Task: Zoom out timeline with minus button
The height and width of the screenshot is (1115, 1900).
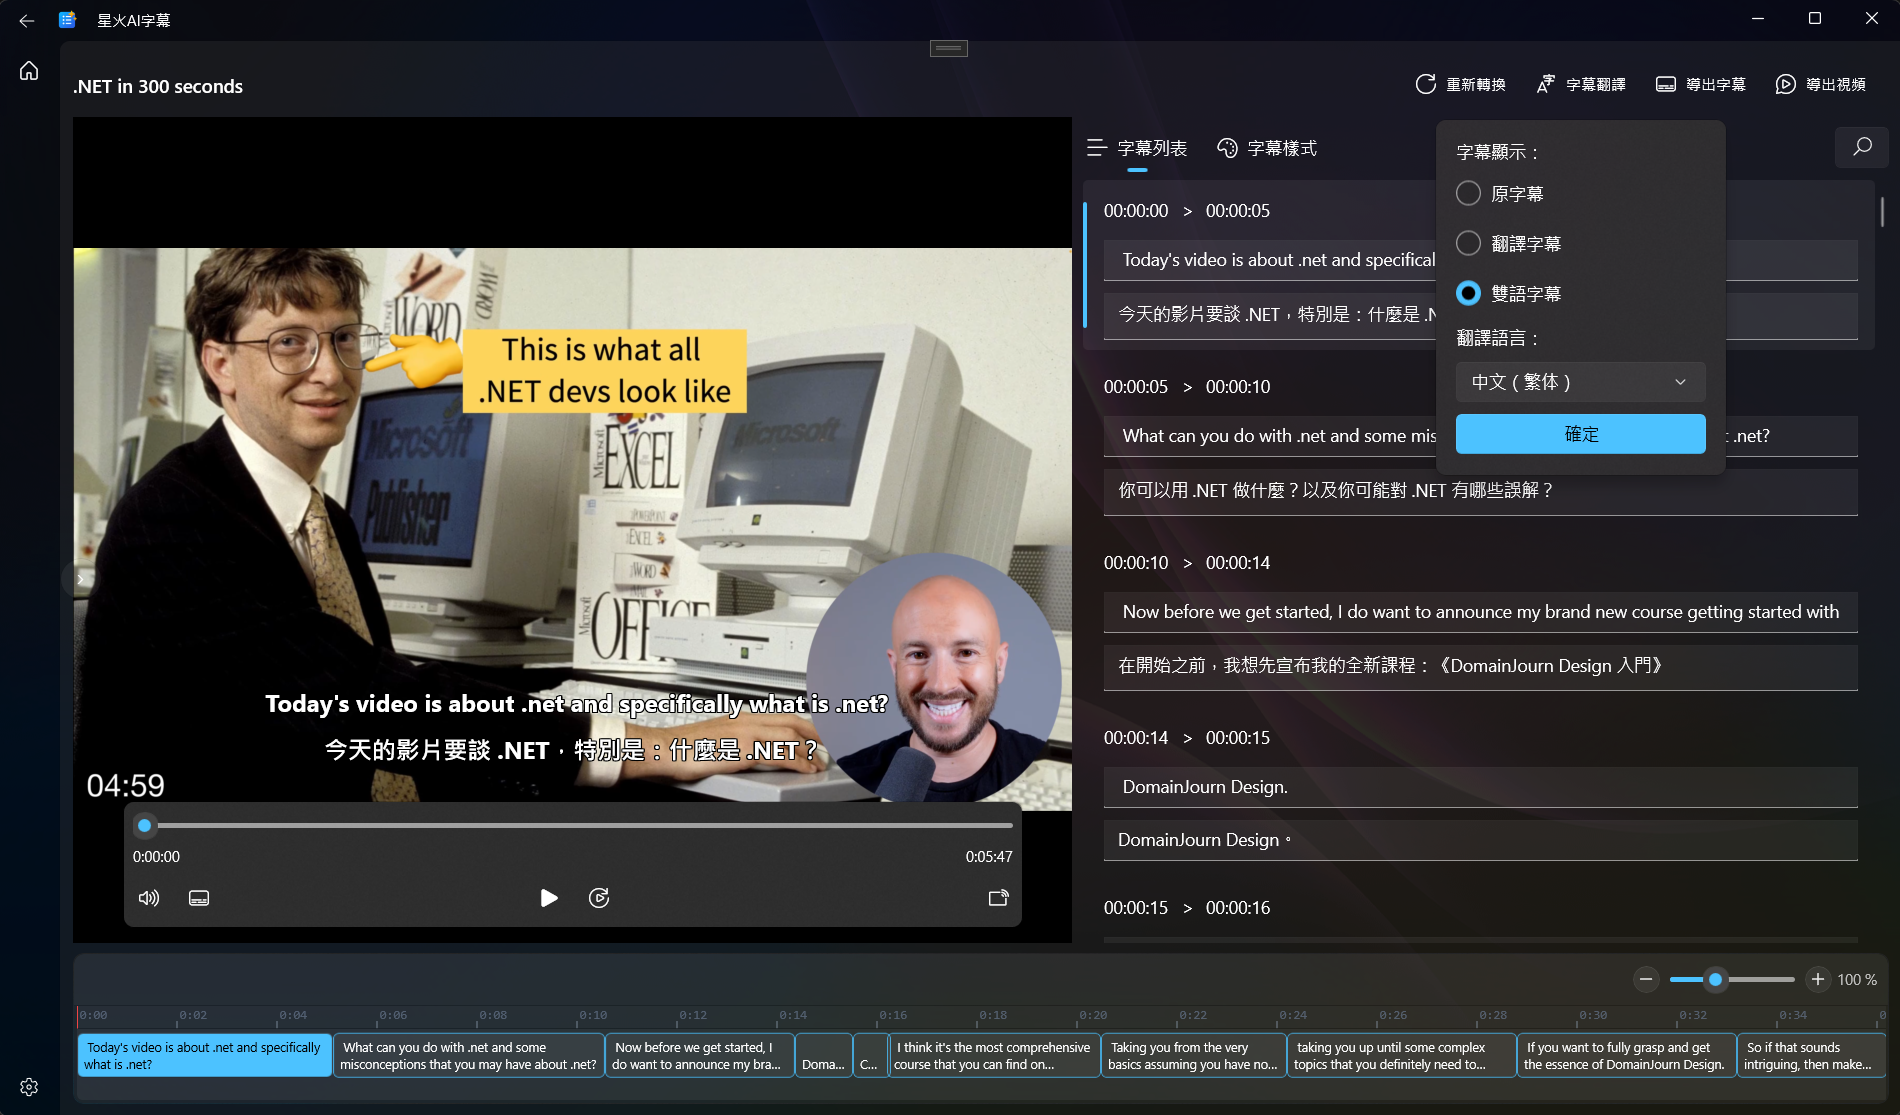Action: [1646, 979]
